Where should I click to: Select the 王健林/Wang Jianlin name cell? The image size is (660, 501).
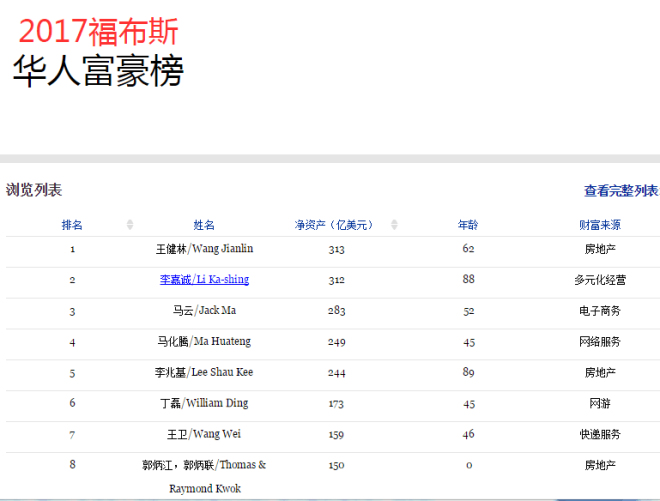point(205,249)
